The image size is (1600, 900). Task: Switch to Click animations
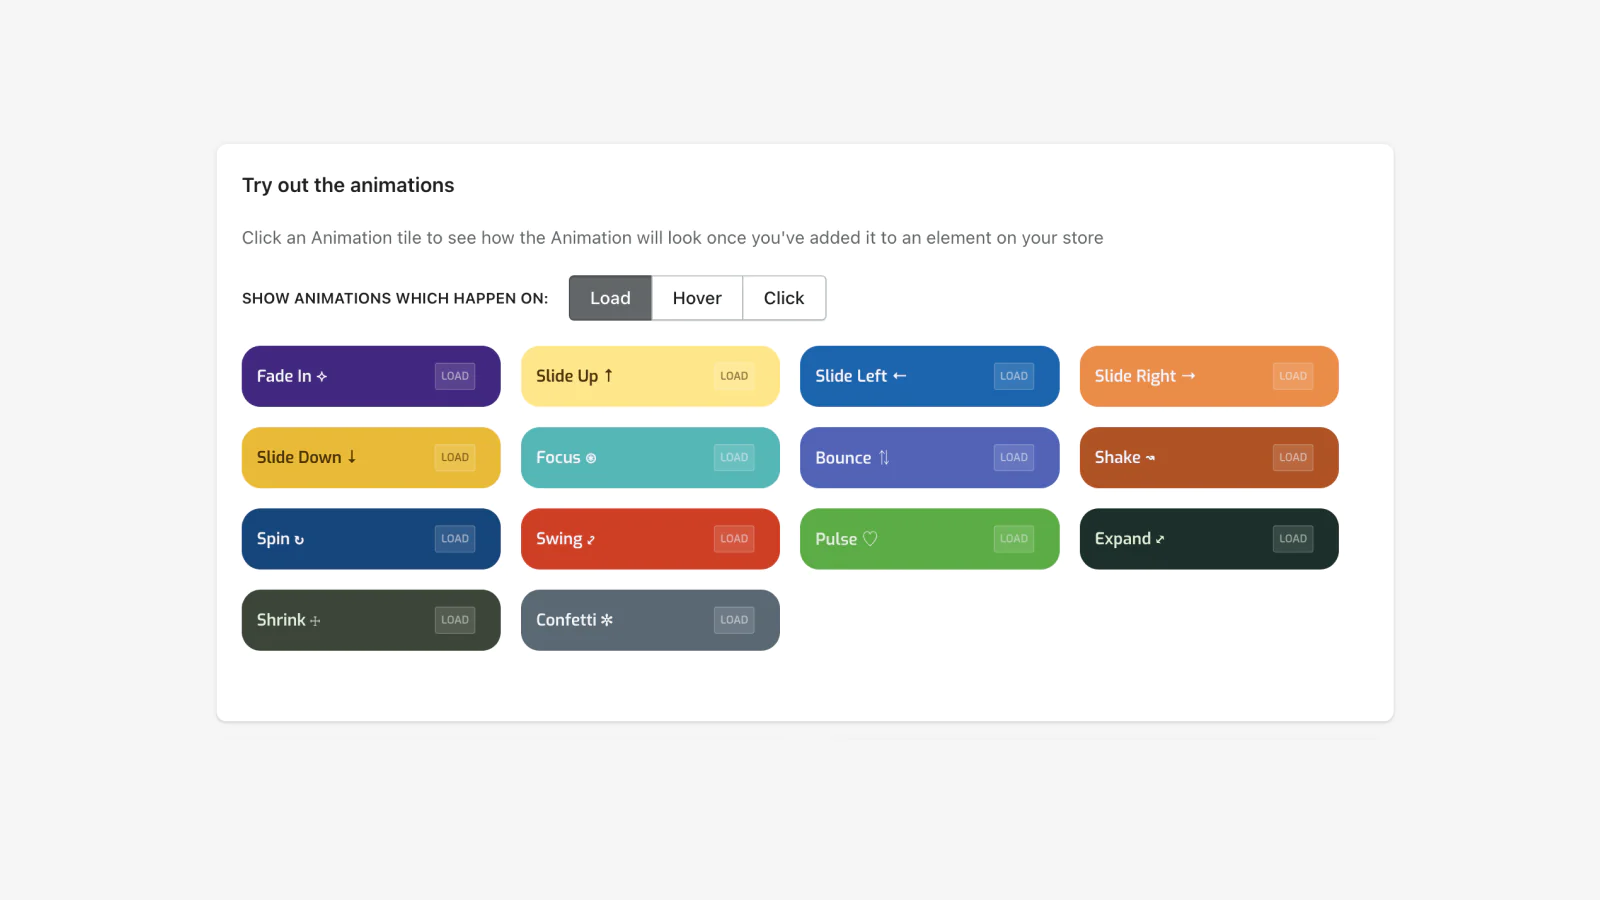point(784,298)
